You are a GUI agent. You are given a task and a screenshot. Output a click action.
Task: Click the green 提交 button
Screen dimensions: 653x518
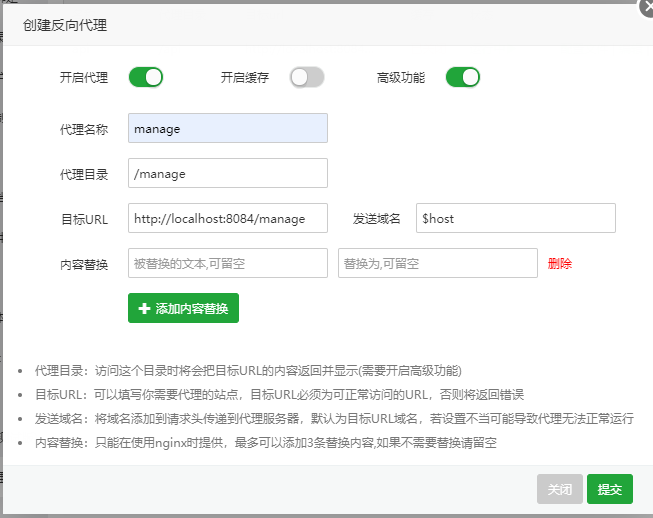610,489
